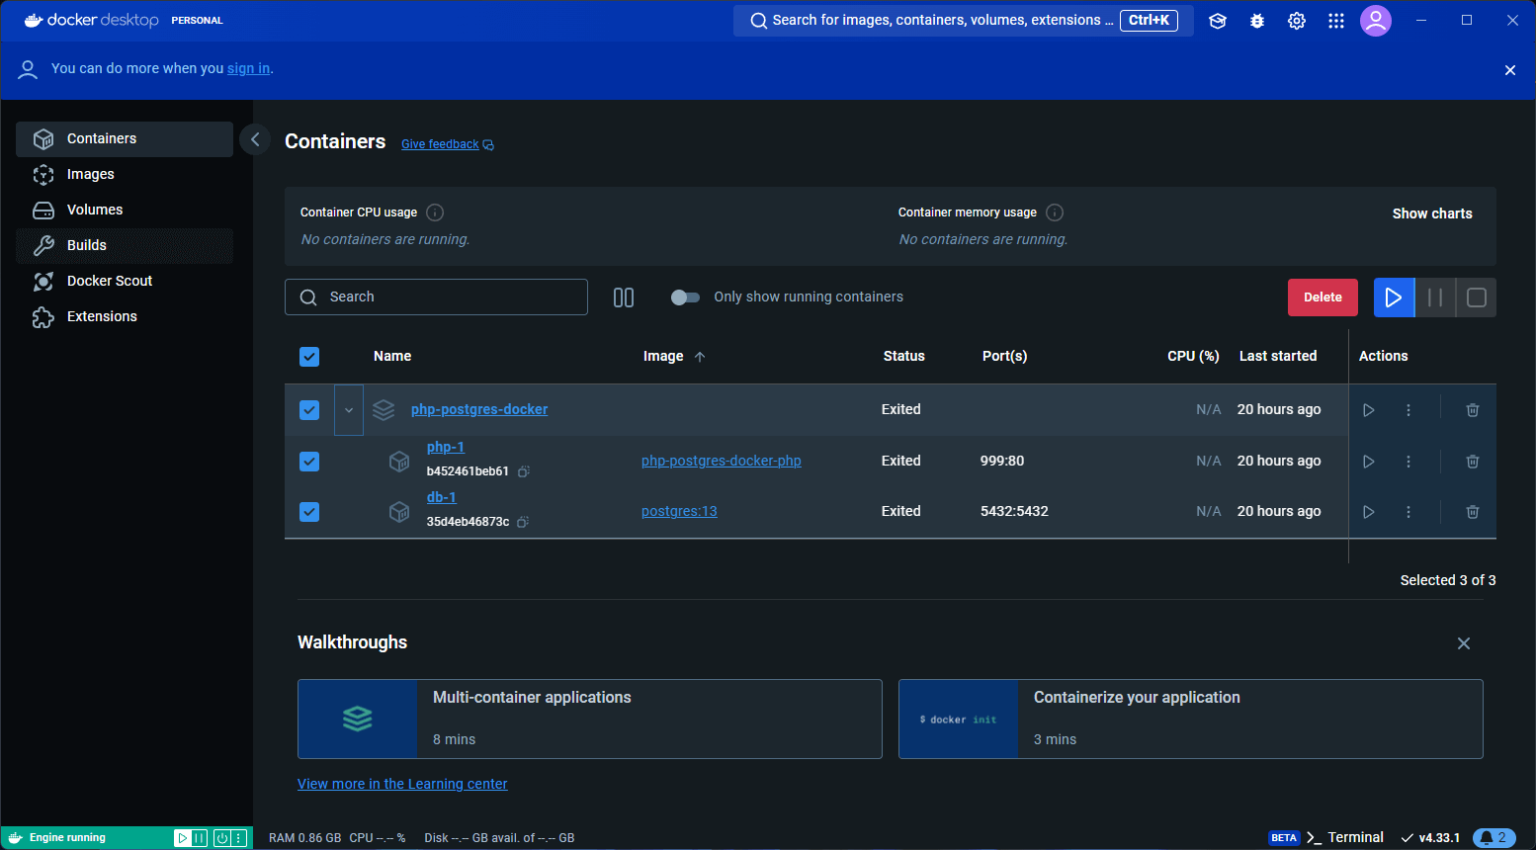
Task: Go to Images in the sidebar
Action: click(124, 174)
